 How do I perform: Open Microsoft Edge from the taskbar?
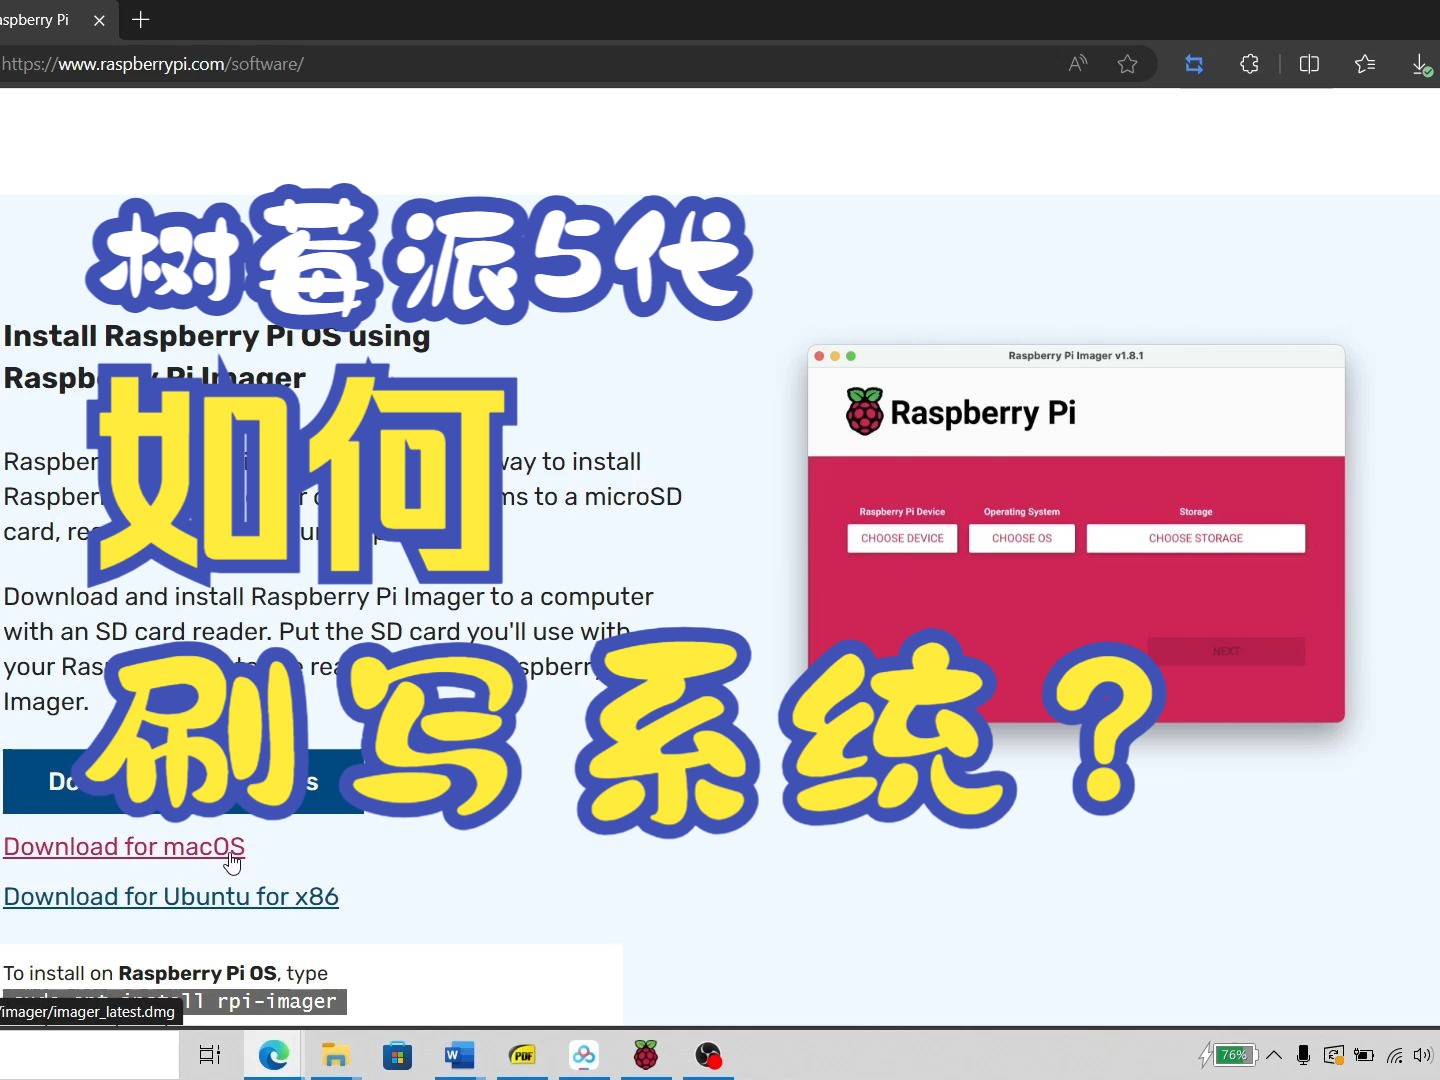click(273, 1055)
